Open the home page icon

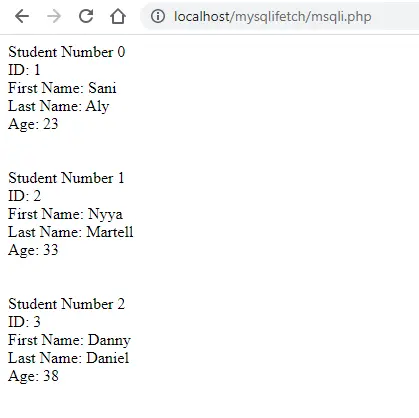[118, 16]
